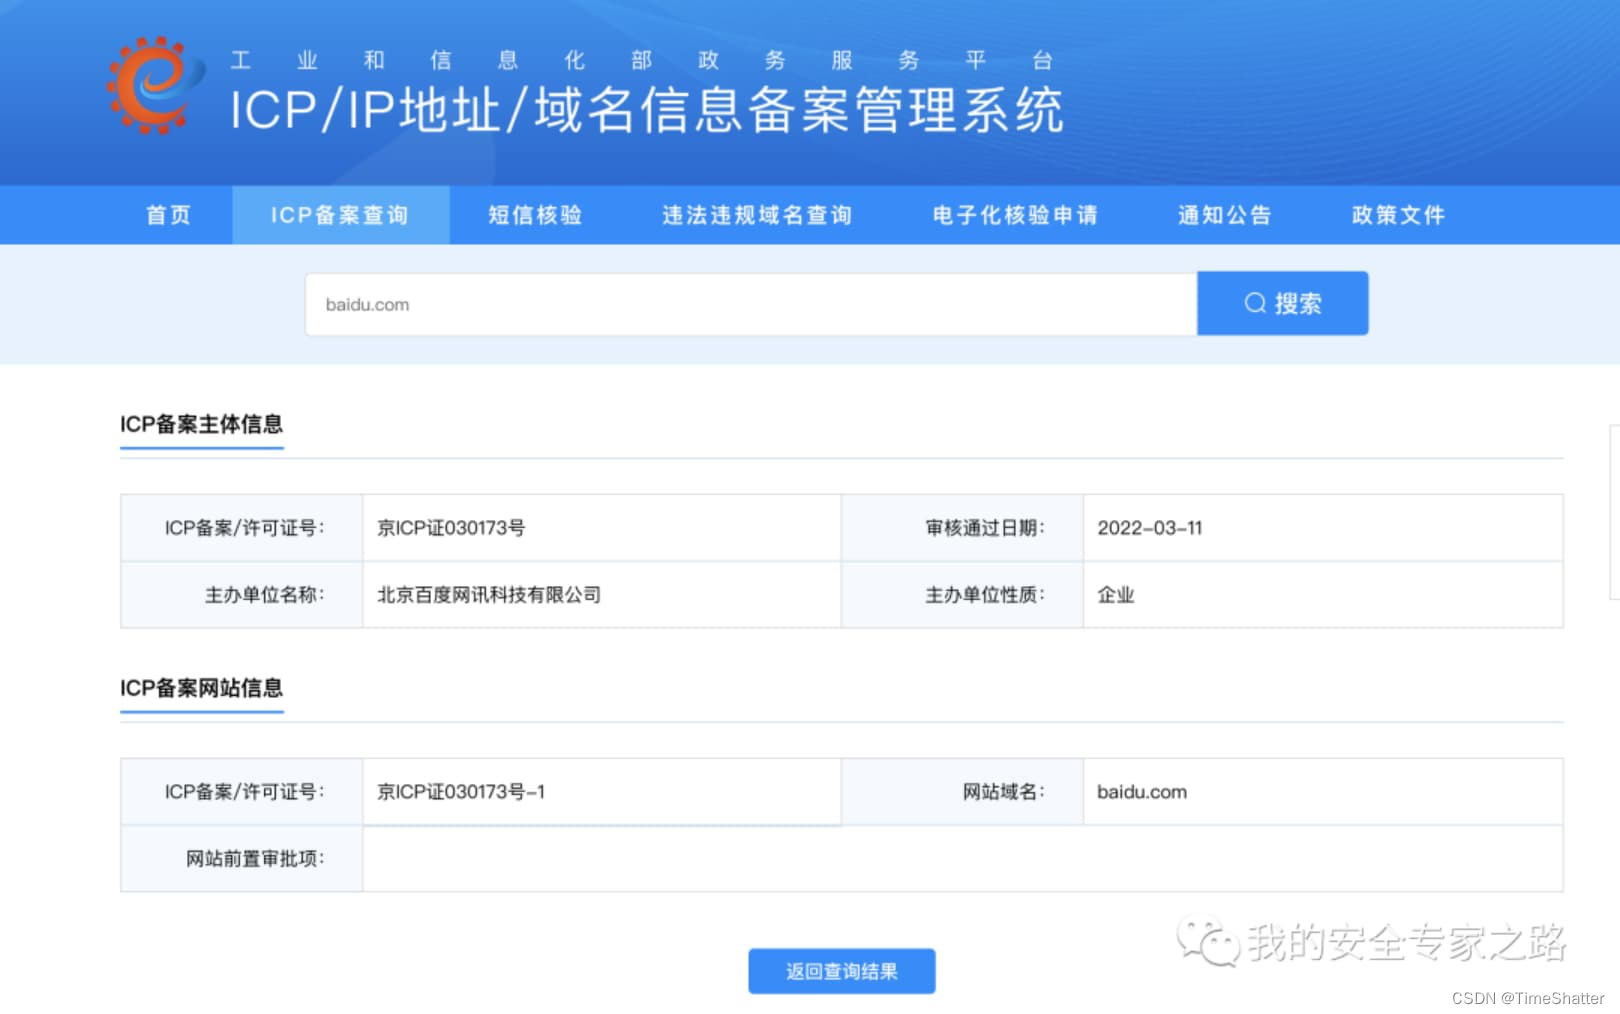Click the ICP备案网站信息 section heading
1620x1014 pixels.
[202, 688]
